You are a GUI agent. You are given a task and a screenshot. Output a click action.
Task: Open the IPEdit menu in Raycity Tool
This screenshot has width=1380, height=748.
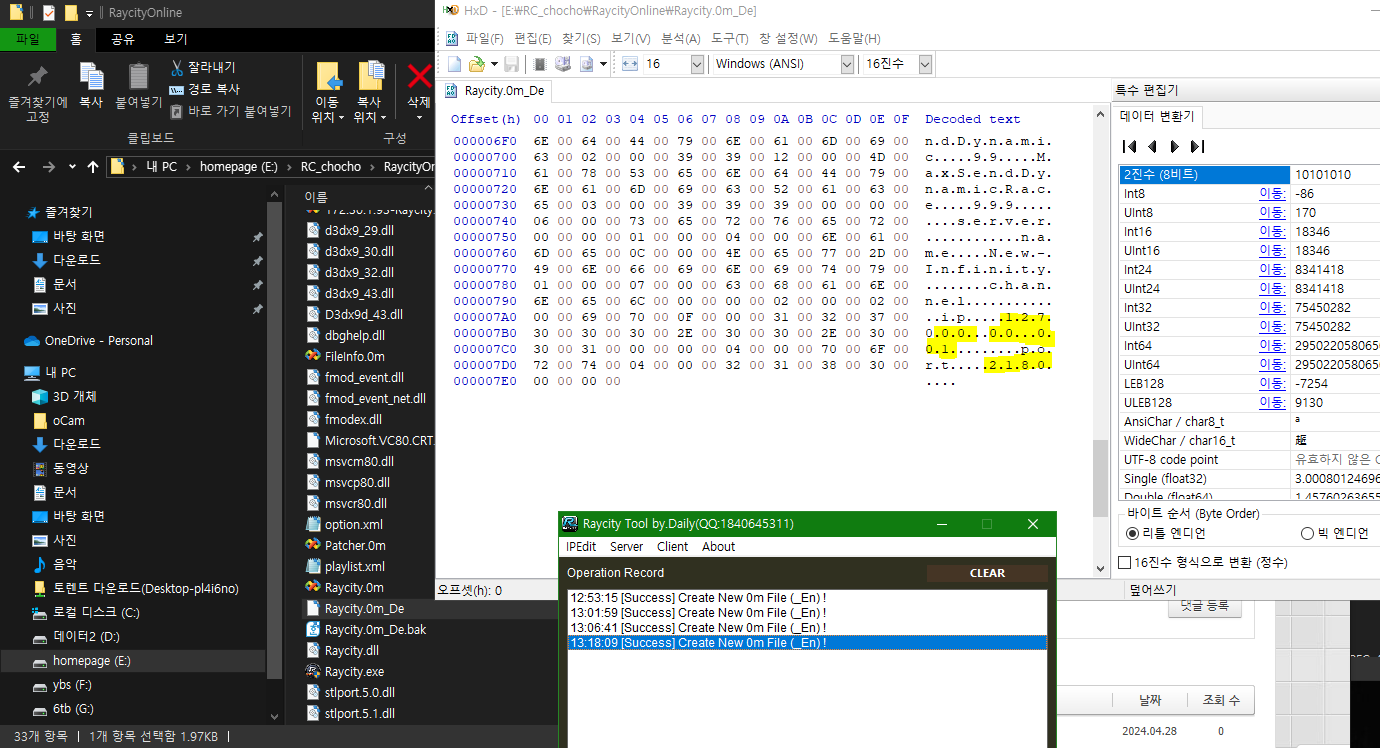(581, 547)
